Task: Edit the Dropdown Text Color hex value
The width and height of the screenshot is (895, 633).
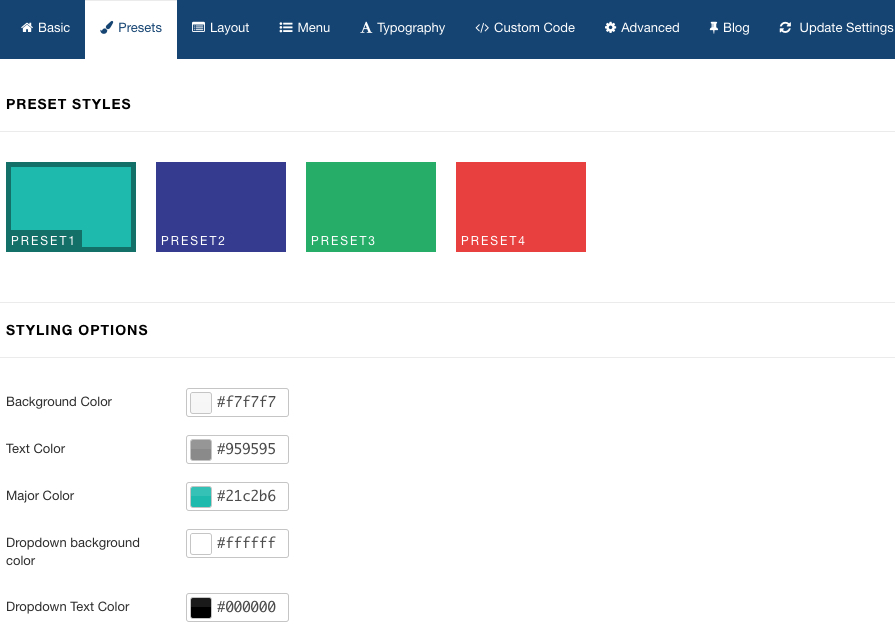Action: [248, 607]
